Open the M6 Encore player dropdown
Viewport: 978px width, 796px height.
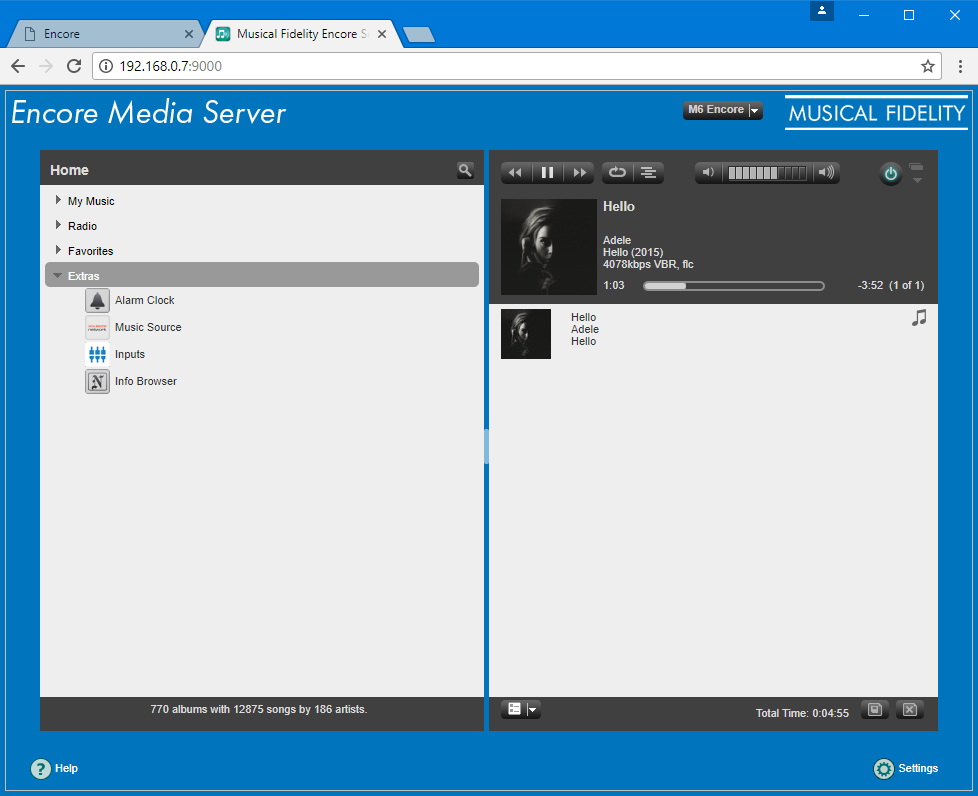click(x=723, y=110)
